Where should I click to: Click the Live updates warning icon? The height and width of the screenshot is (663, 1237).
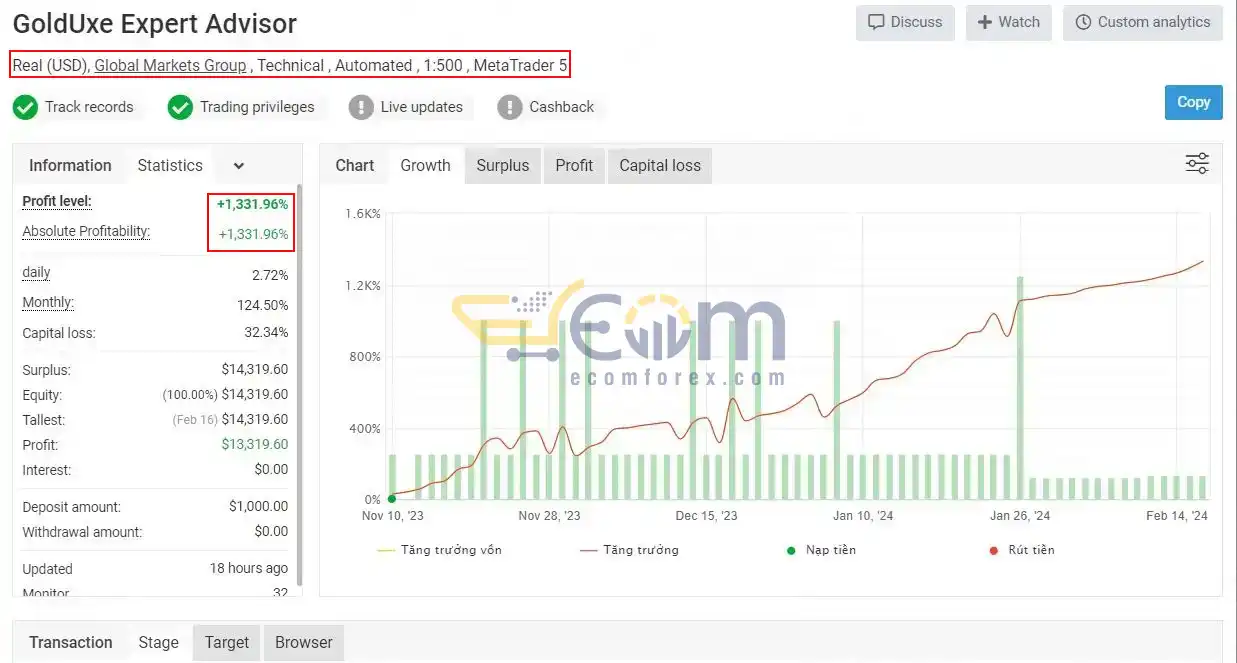click(361, 107)
